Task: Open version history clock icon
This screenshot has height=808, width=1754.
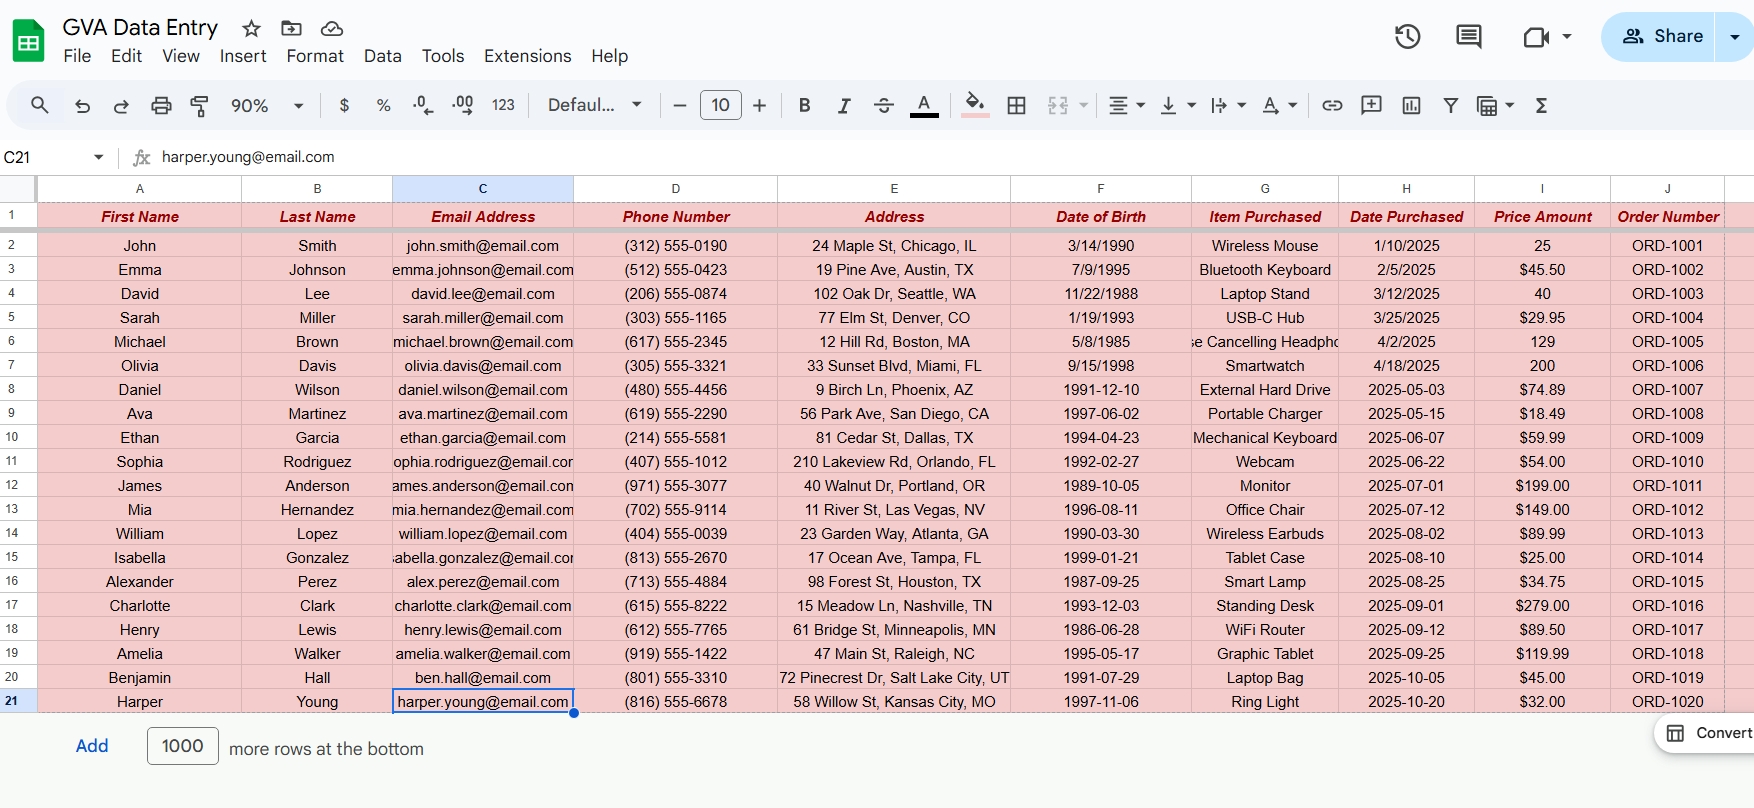Action: click(1407, 37)
